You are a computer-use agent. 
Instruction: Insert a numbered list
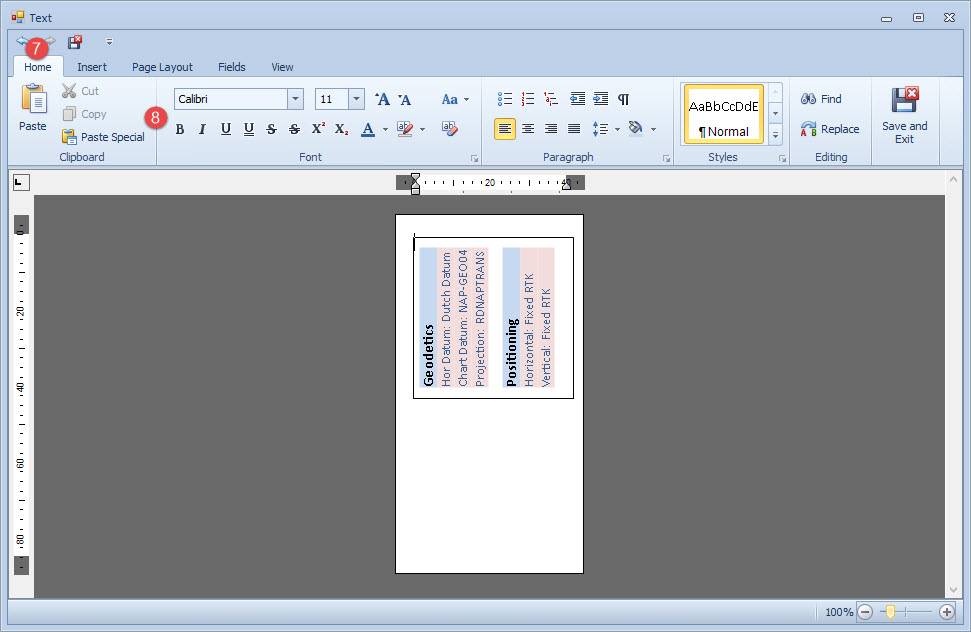(x=528, y=99)
